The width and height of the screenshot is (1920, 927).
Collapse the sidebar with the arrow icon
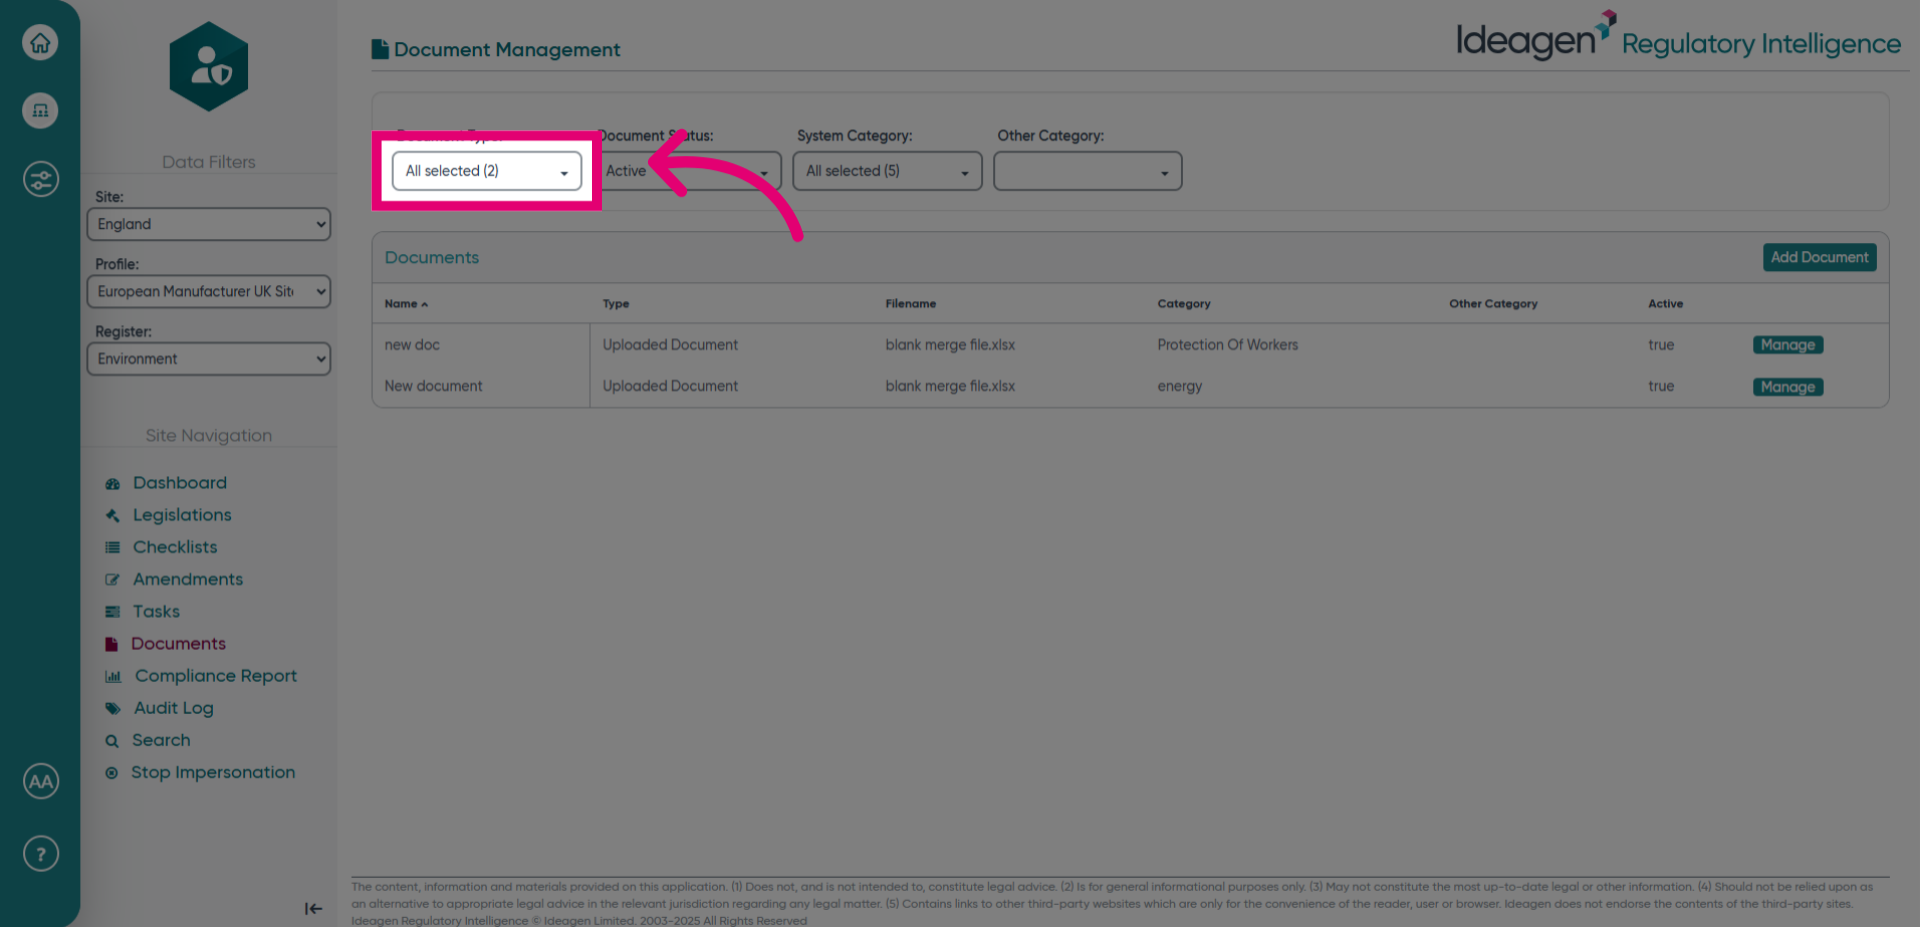pyautogui.click(x=313, y=909)
